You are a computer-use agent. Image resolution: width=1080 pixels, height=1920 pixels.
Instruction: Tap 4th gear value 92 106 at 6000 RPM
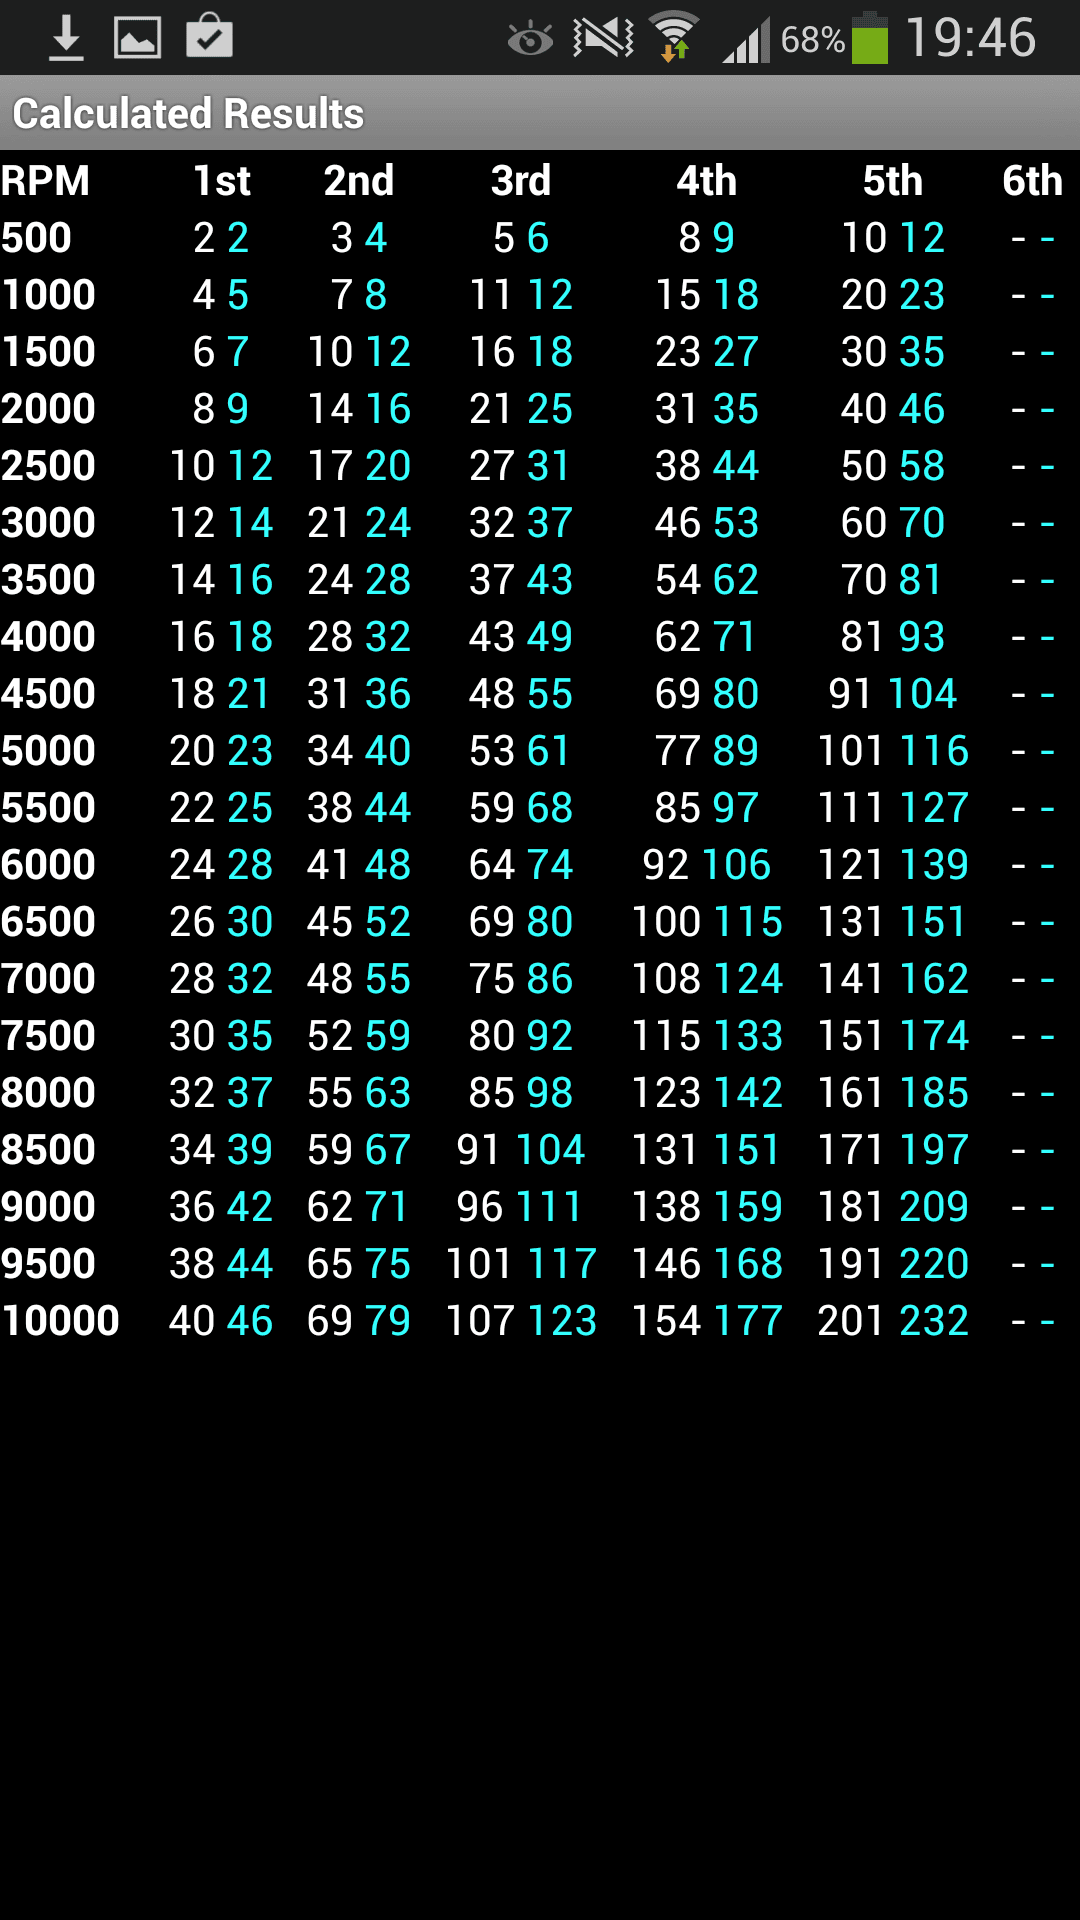707,865
